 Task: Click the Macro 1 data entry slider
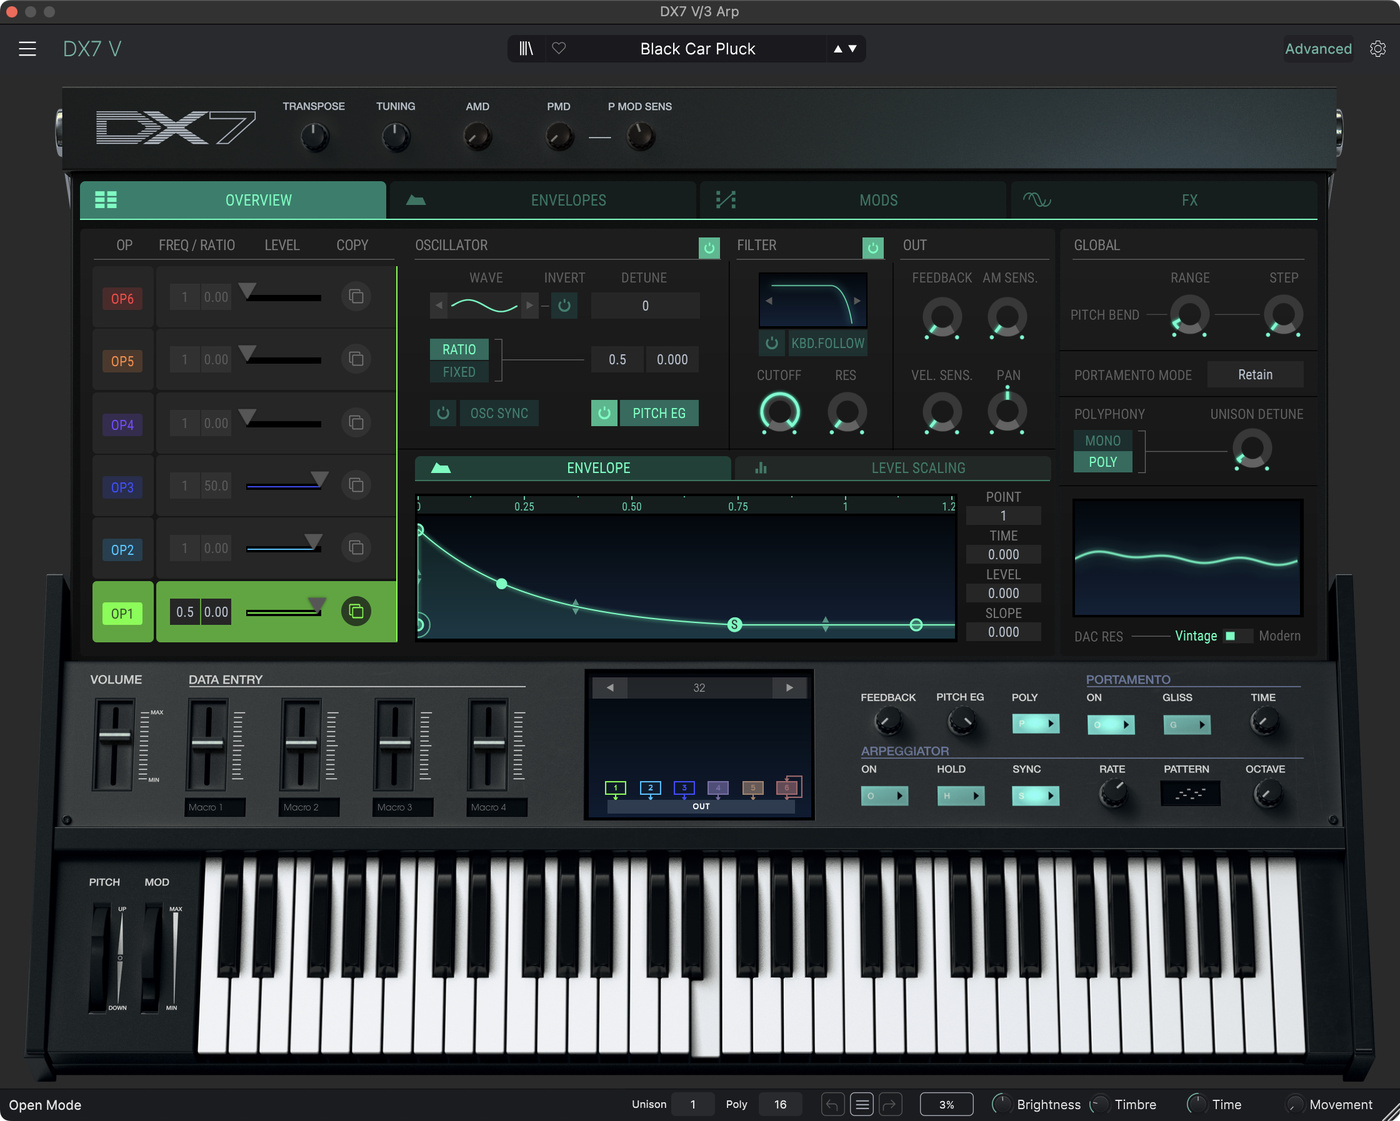click(208, 745)
